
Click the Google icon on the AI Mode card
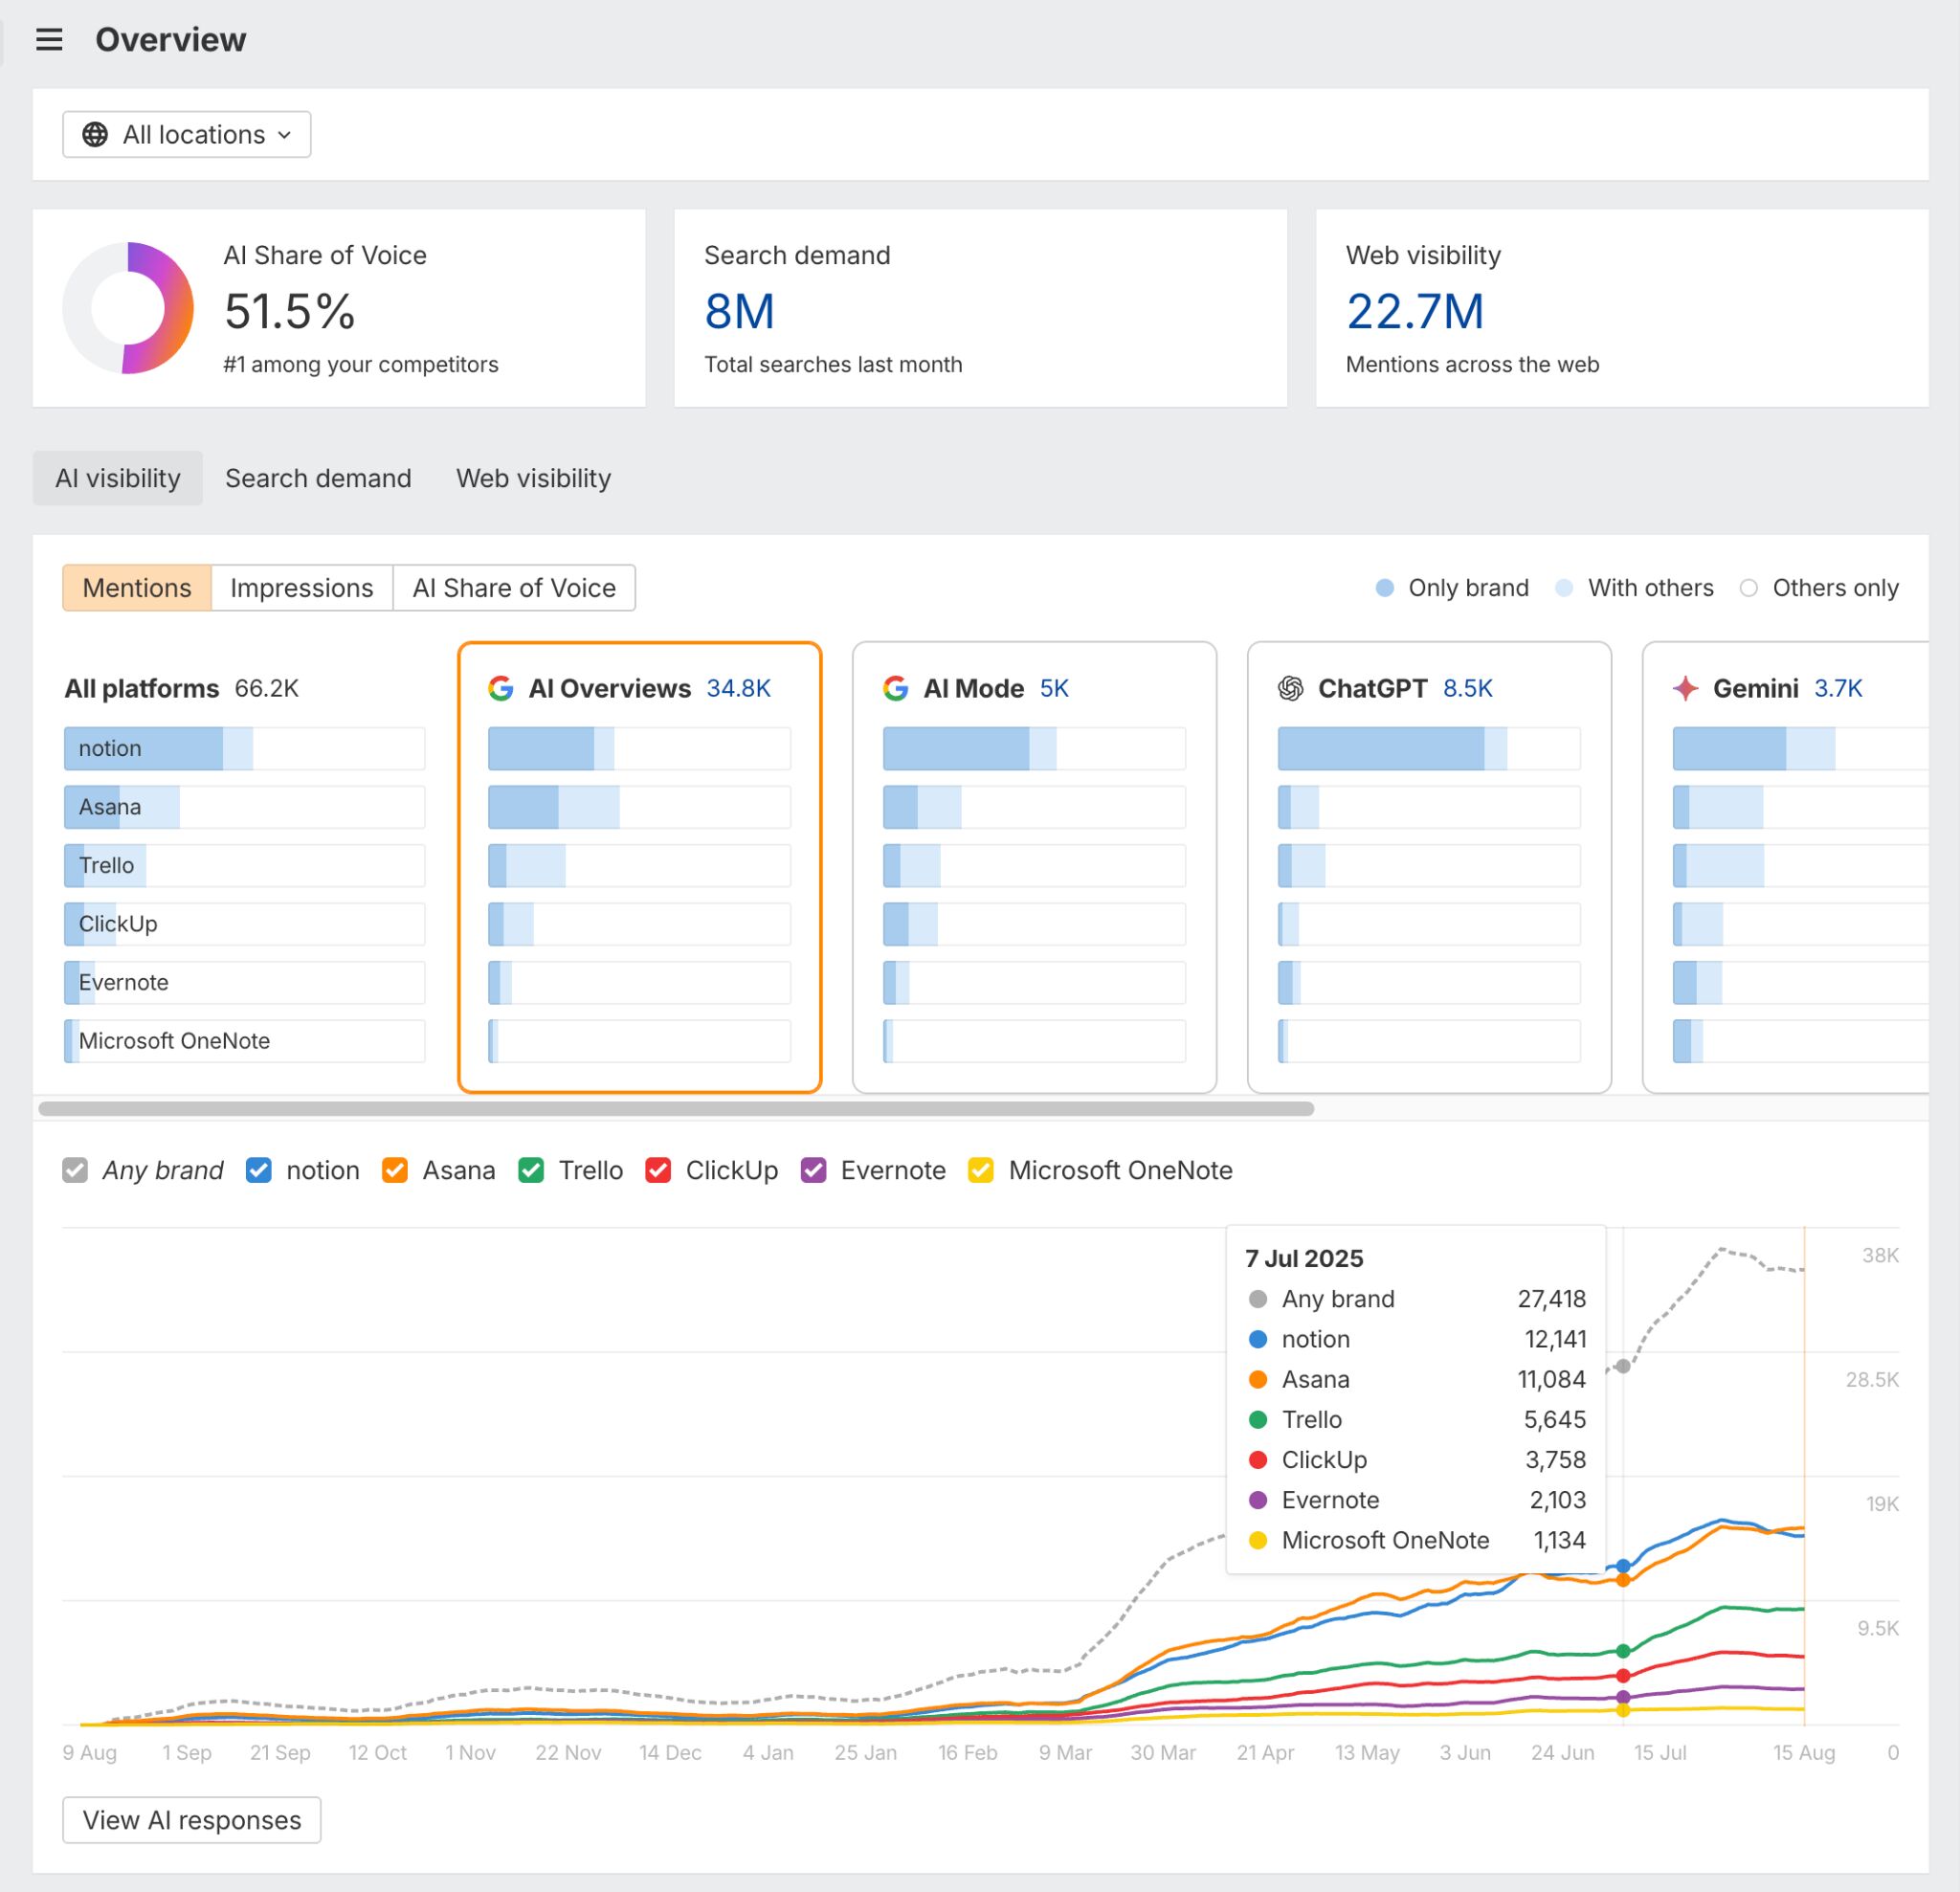[893, 688]
